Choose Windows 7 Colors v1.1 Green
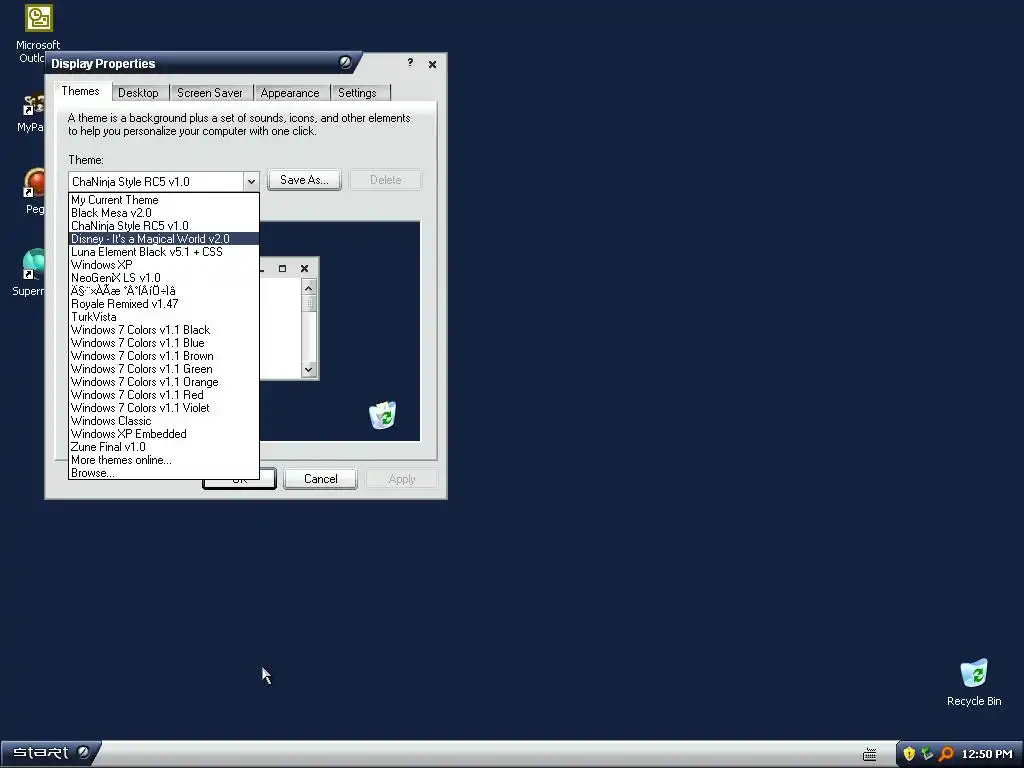Image resolution: width=1024 pixels, height=768 pixels. [x=164, y=369]
